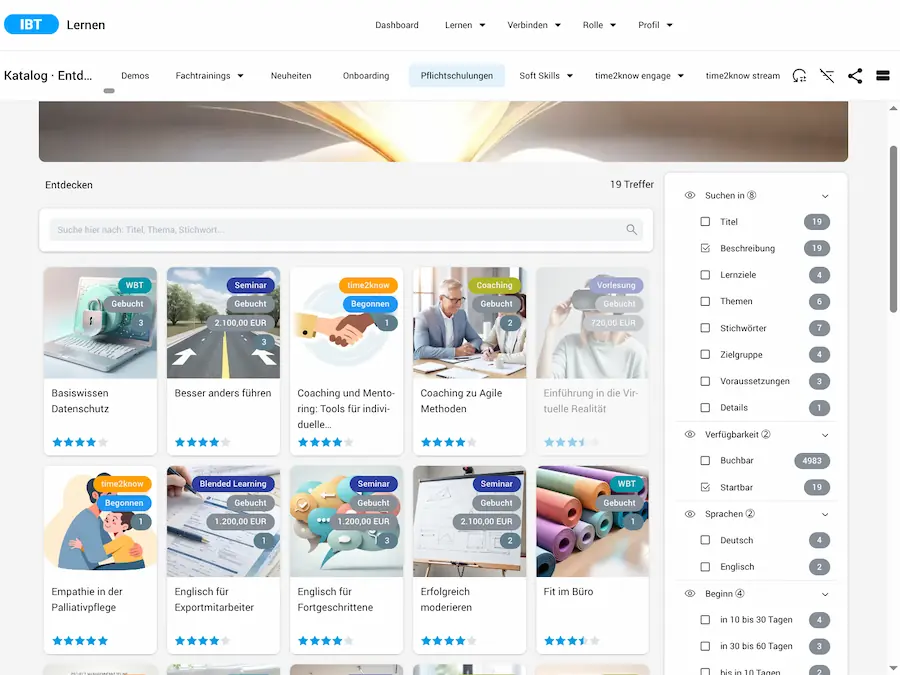Check the Themen filter

[705, 301]
